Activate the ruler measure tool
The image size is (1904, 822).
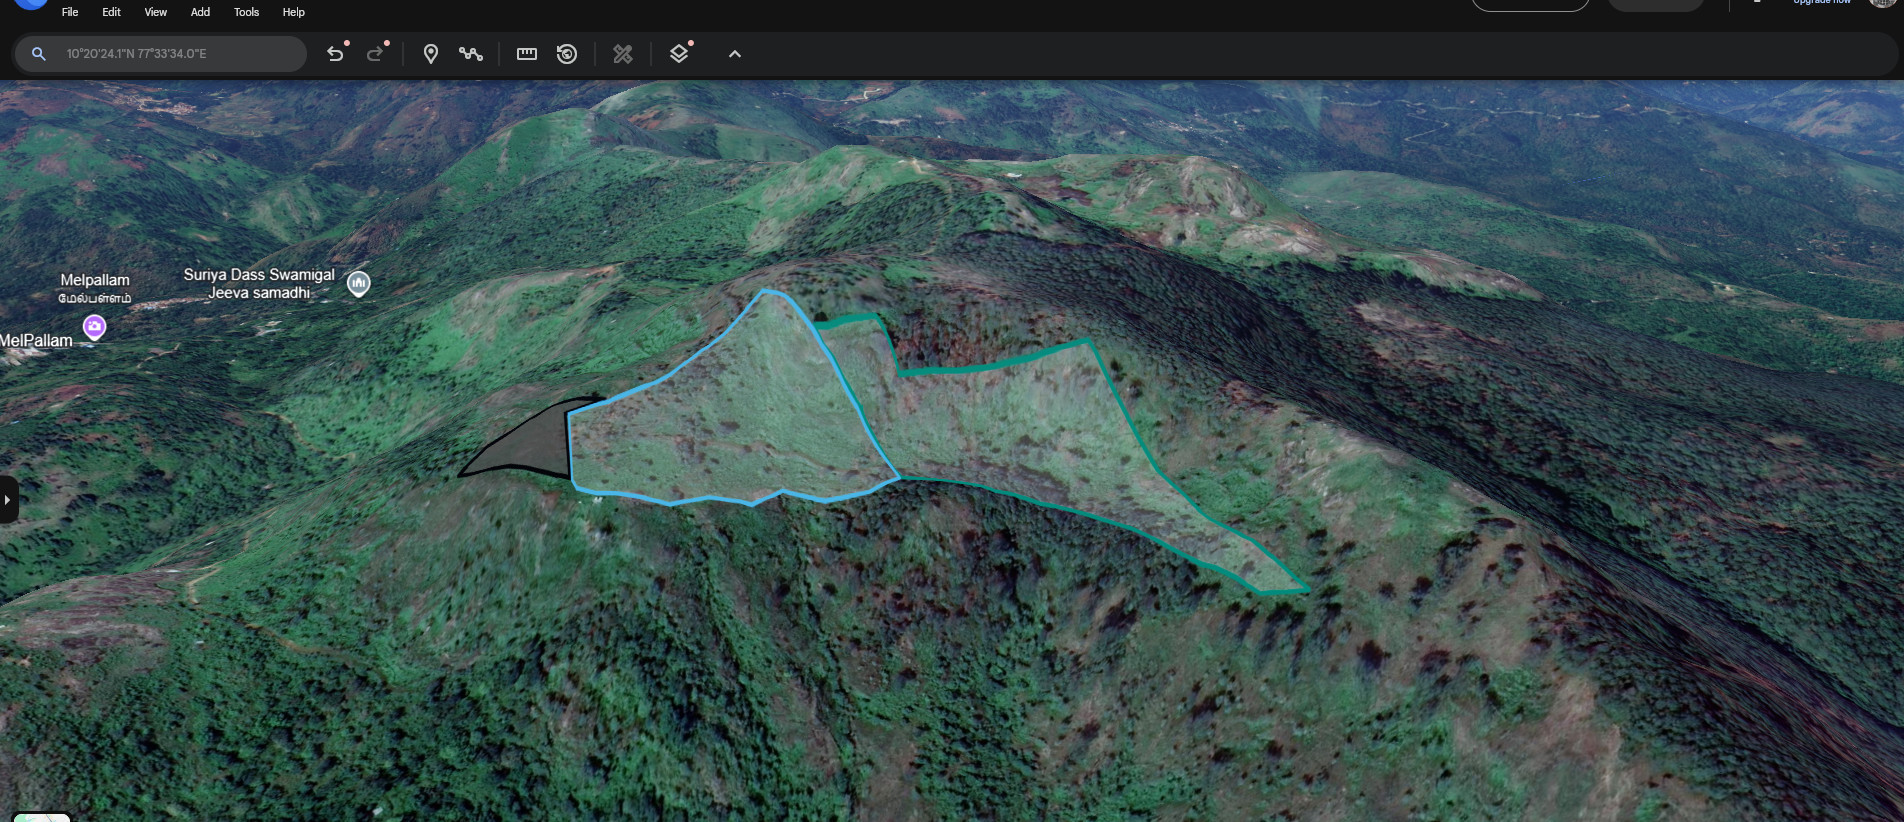(x=527, y=54)
